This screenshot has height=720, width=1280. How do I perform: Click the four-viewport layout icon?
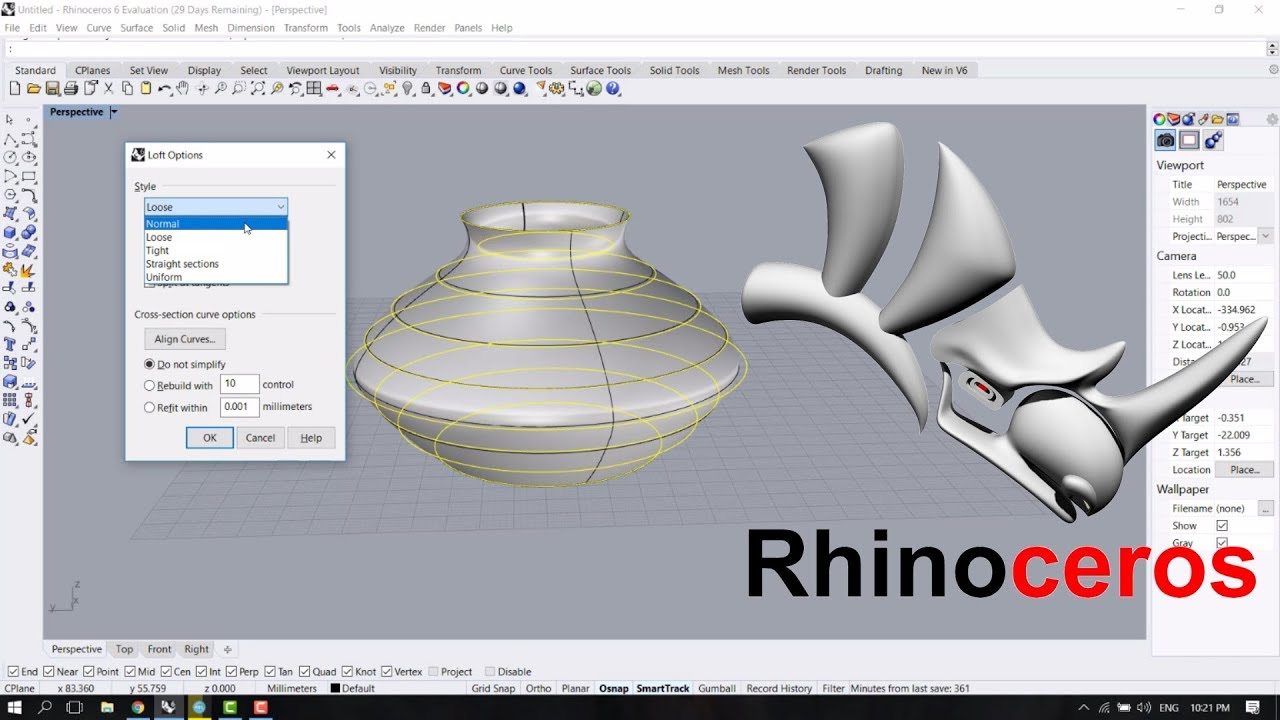click(314, 88)
